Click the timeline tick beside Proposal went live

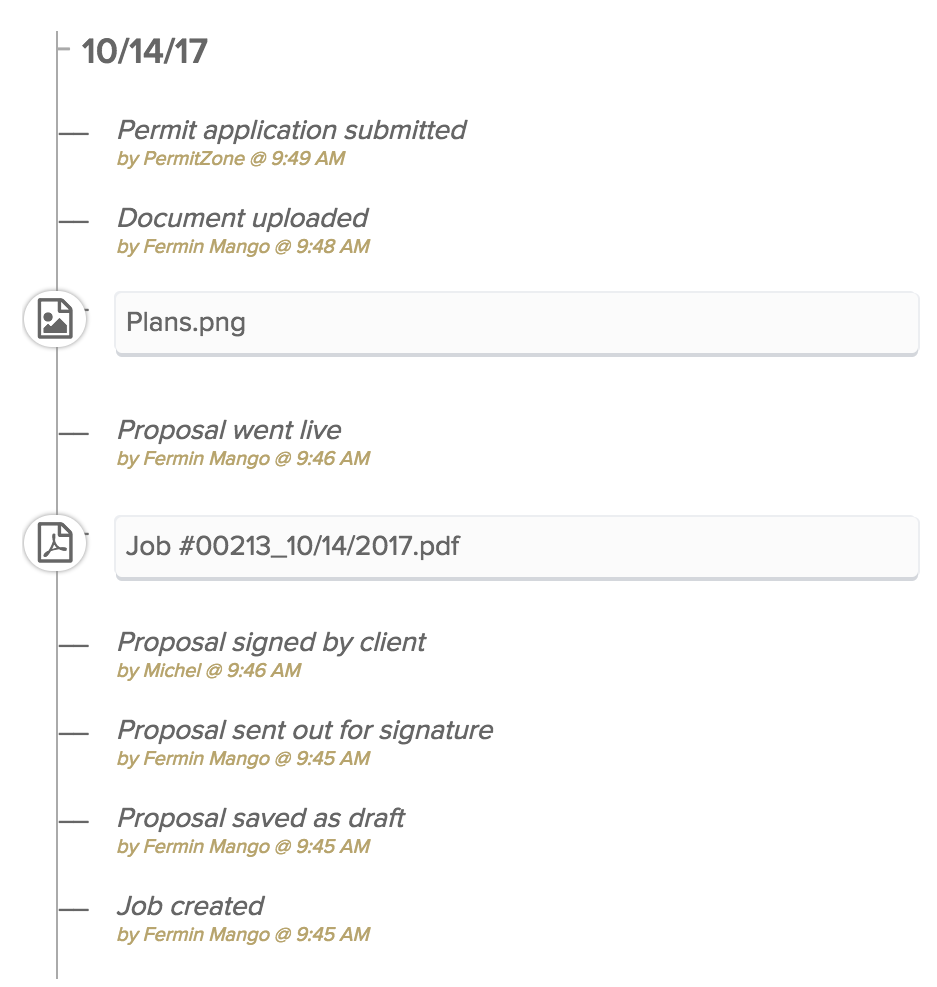coord(74,434)
